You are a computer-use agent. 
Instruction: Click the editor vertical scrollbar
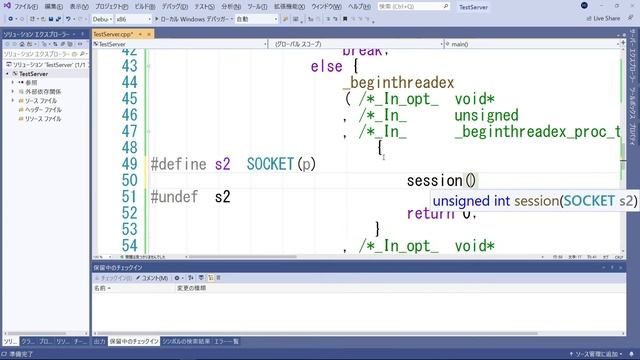click(x=623, y=151)
